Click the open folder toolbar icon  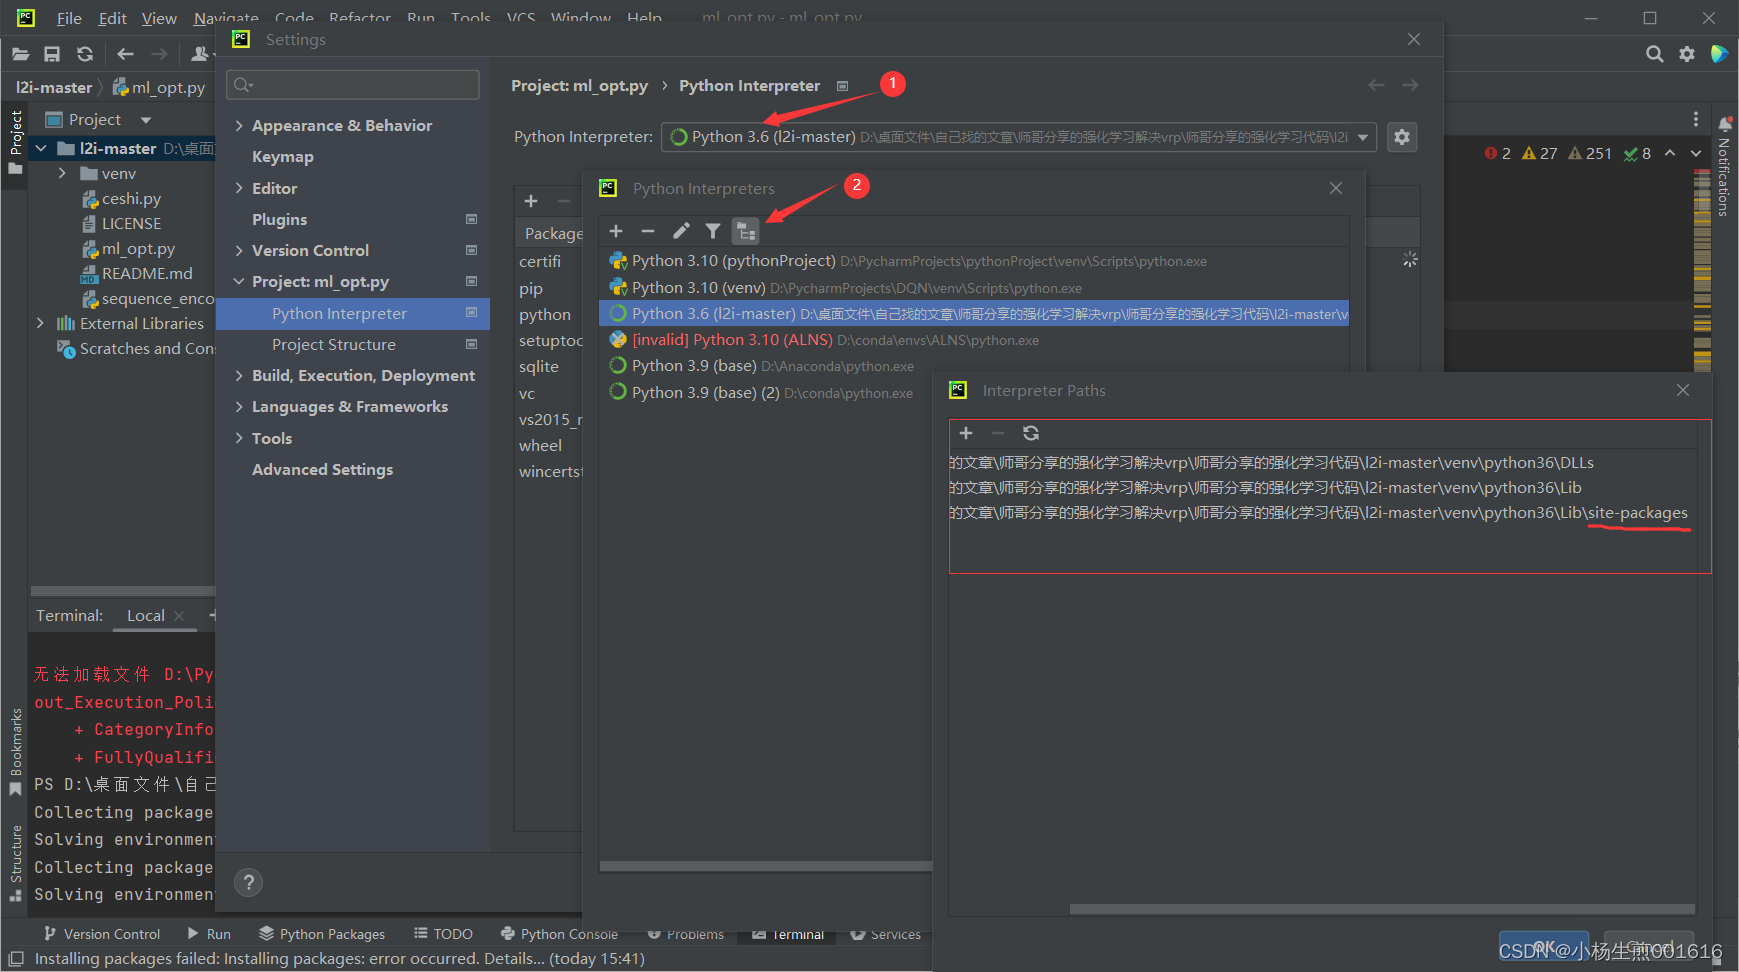point(20,54)
